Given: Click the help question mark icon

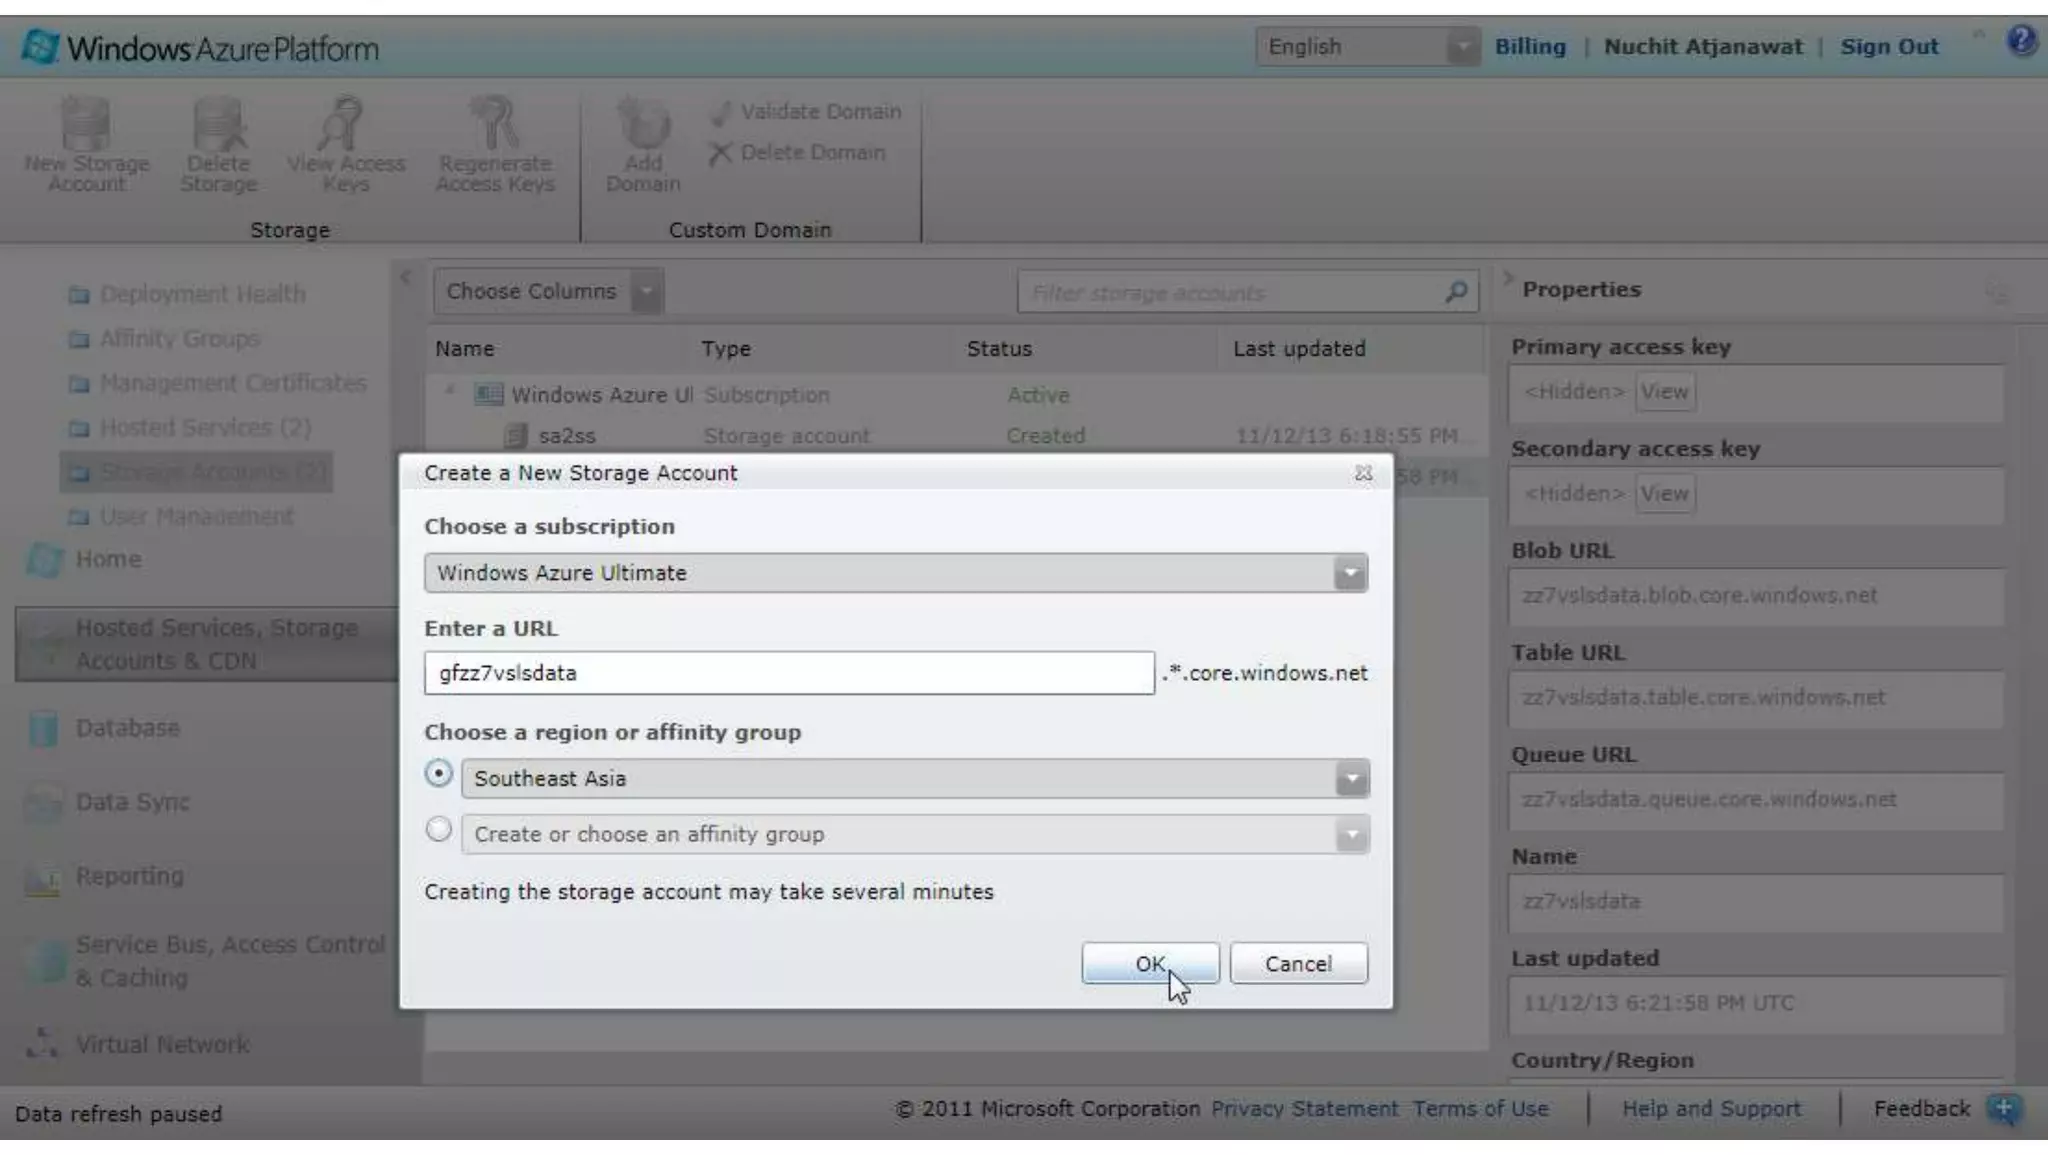Looking at the screenshot, I should click(2021, 42).
